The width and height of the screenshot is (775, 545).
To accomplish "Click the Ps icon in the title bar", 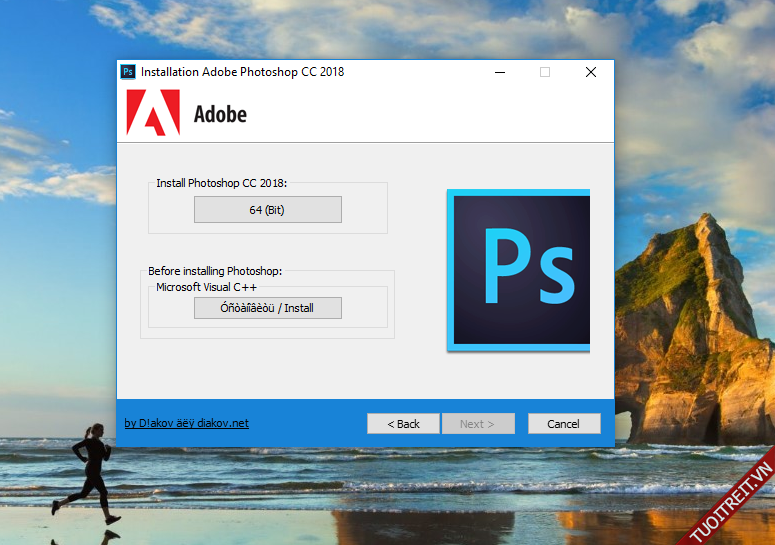I will (128, 72).
